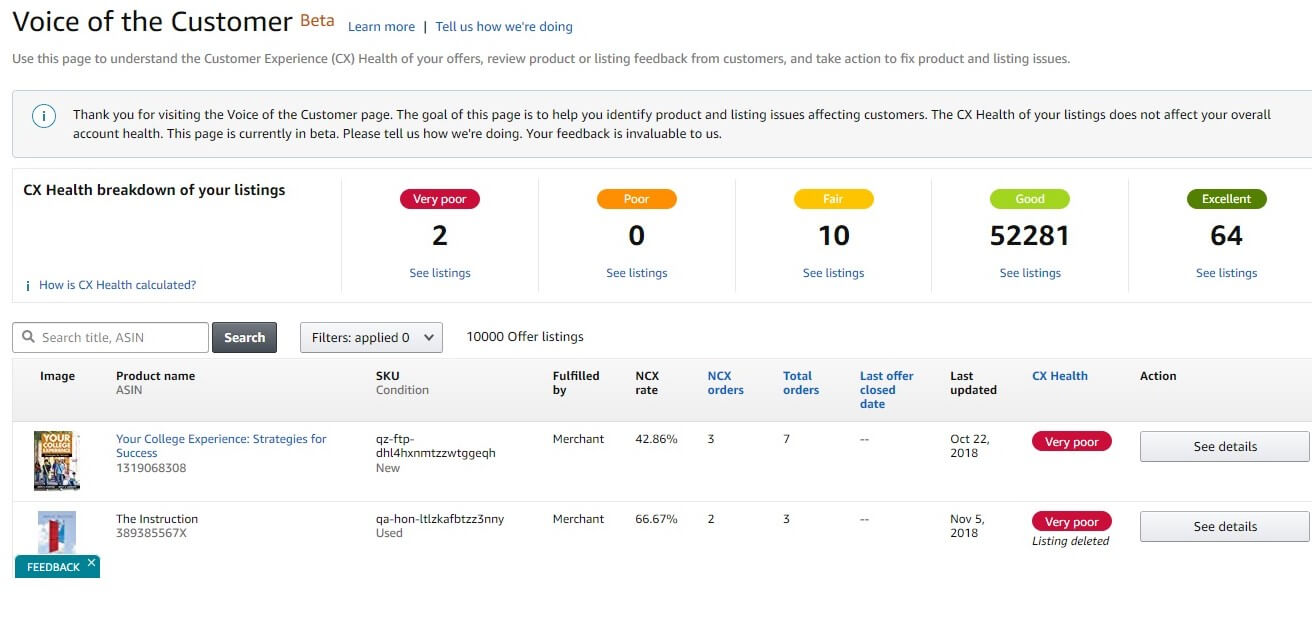Viewport: 1312px width, 617px height.
Task: Open the Filters dropdown
Action: click(371, 337)
